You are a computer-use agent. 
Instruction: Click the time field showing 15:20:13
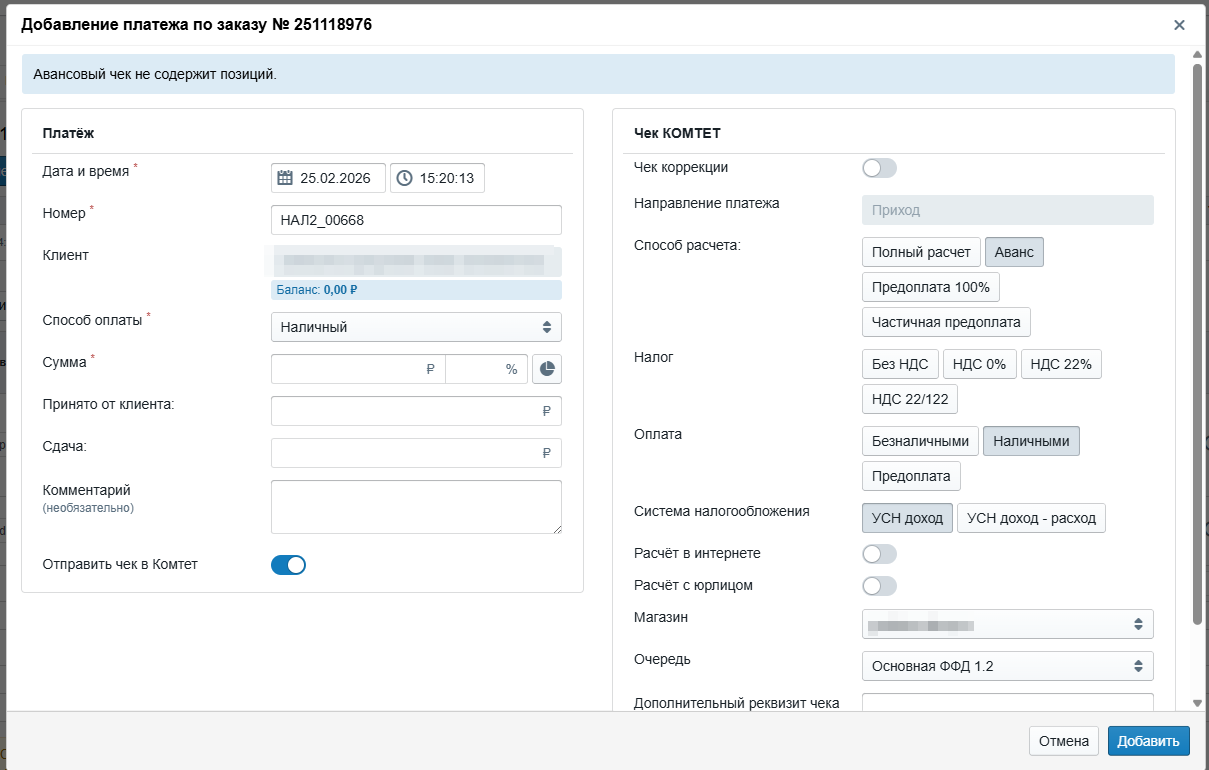click(437, 178)
